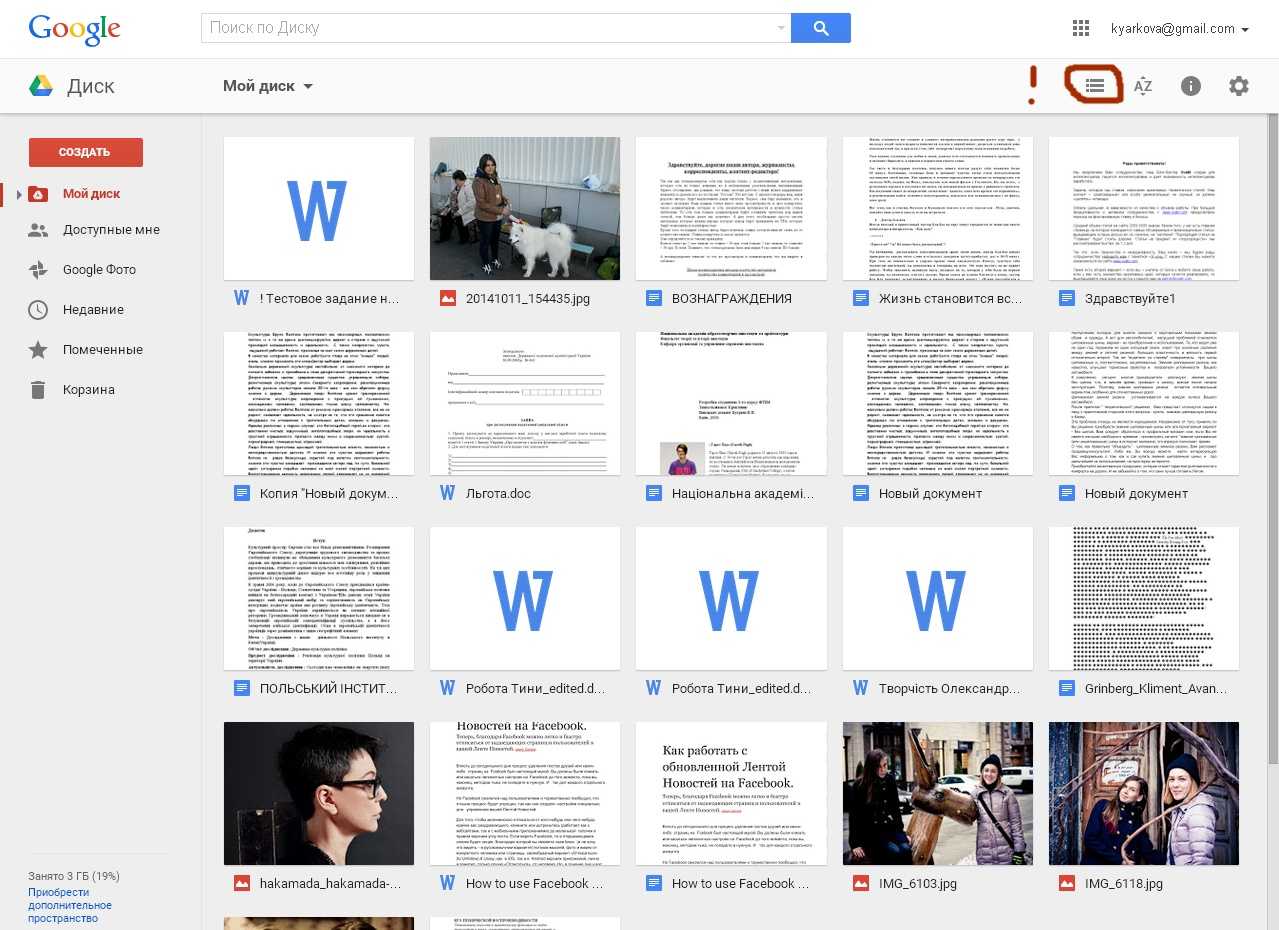The width and height of the screenshot is (1279, 930).
Task: Click the Google Drive logo
Action: click(x=41, y=86)
